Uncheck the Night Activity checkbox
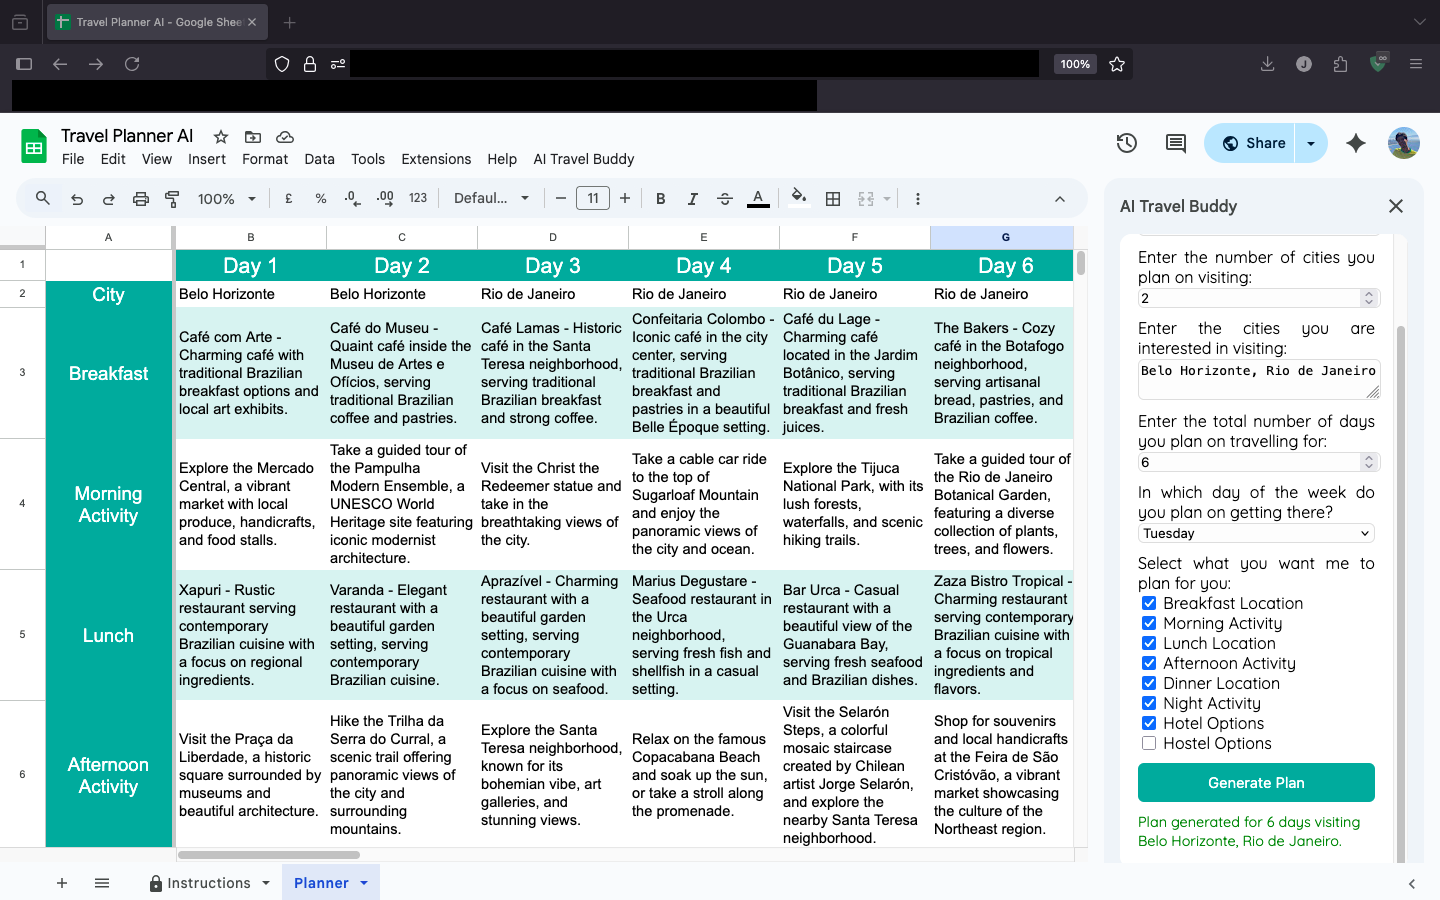The height and width of the screenshot is (900, 1440). (1149, 703)
